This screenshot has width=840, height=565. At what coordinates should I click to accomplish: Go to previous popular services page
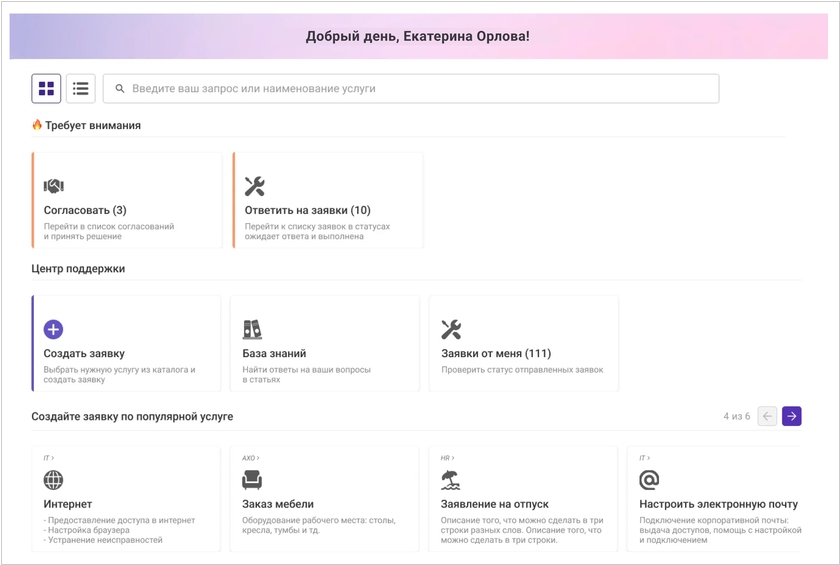click(x=767, y=416)
